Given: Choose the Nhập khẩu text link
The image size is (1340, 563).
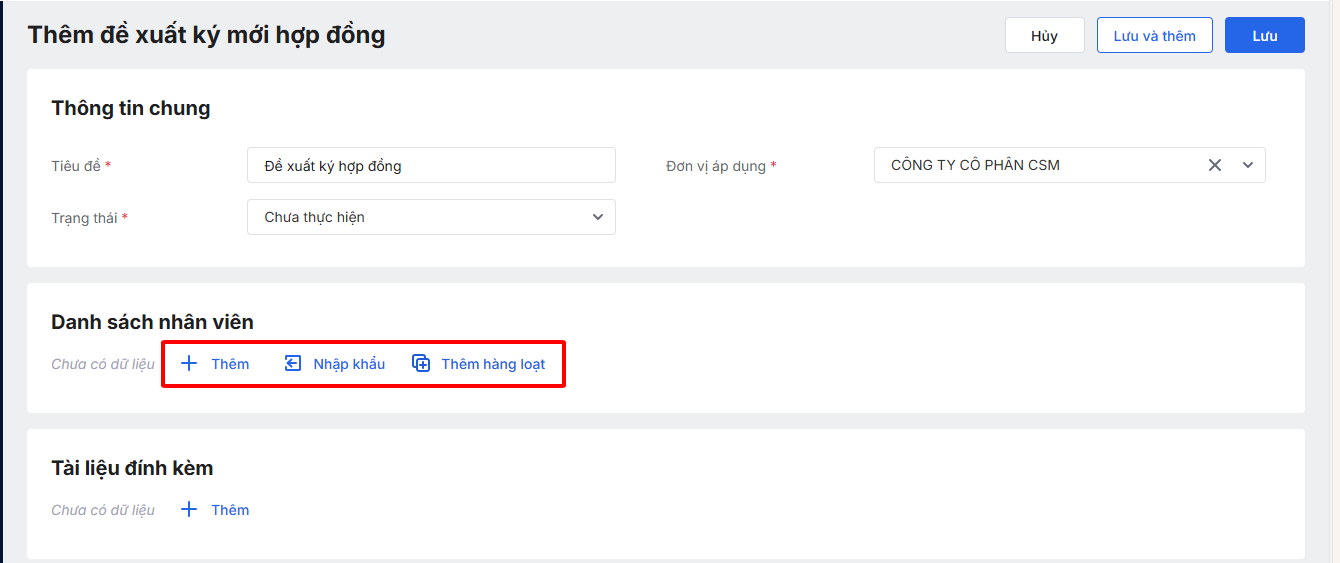Looking at the screenshot, I should coord(349,364).
